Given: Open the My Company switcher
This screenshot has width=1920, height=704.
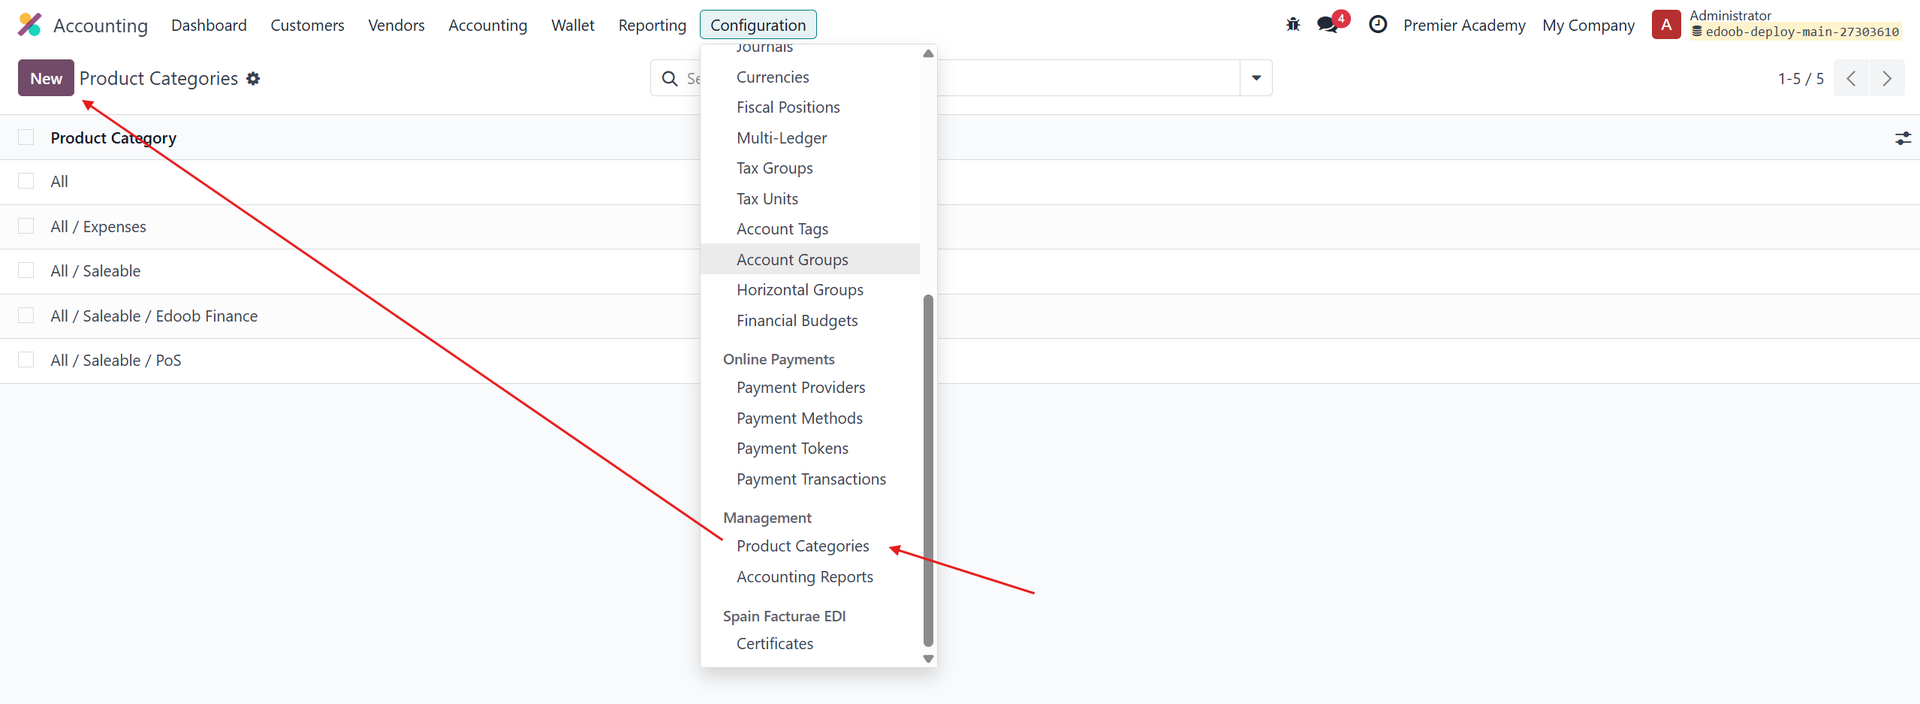Looking at the screenshot, I should click(x=1588, y=25).
